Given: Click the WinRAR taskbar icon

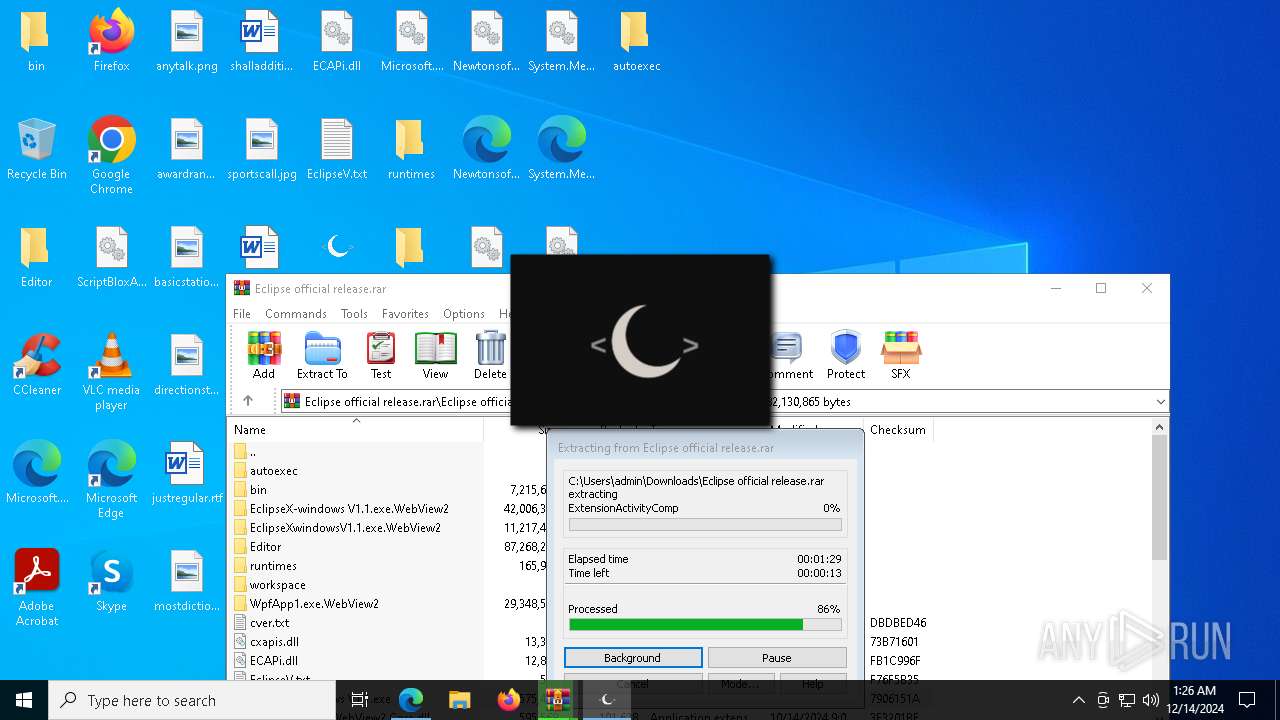Looking at the screenshot, I should (557, 700).
